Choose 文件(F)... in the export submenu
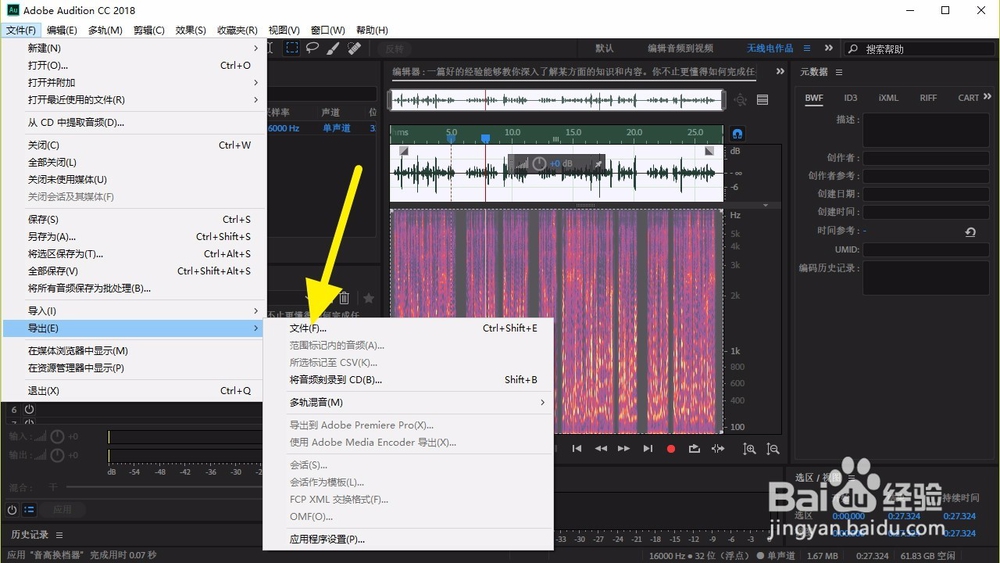The width and height of the screenshot is (1000, 563). 408,328
